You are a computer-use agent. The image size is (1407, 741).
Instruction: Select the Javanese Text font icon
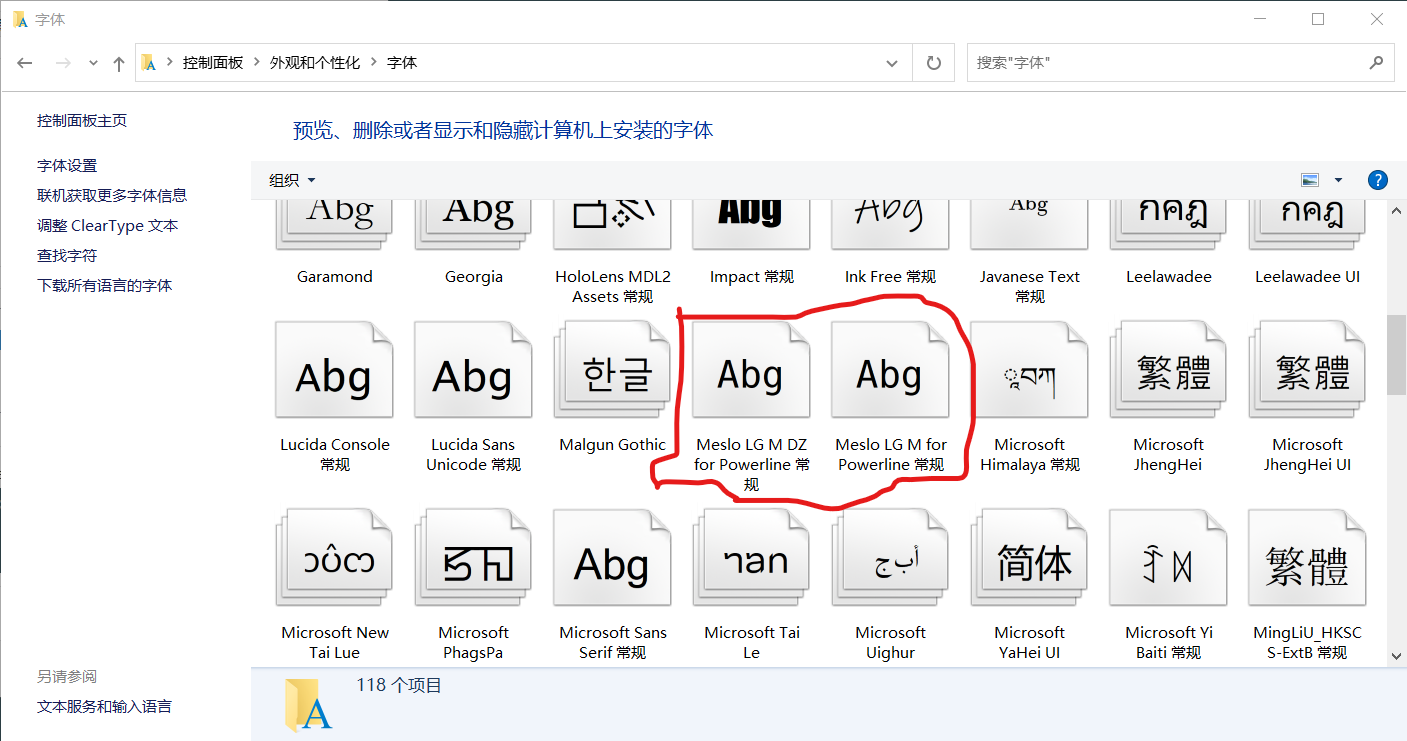click(1029, 225)
